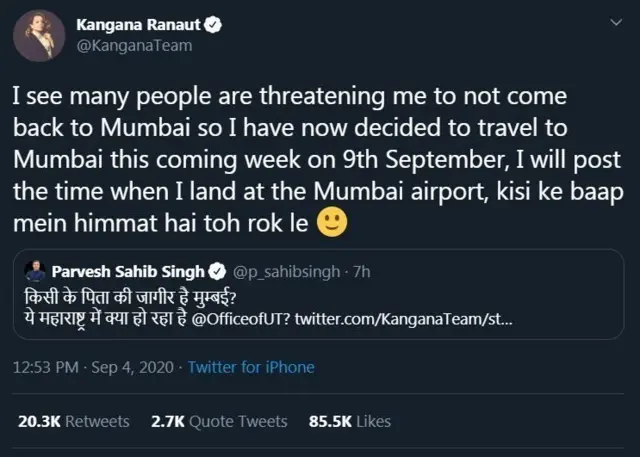Click Parvesh Sahib Singh's small avatar
The width and height of the screenshot is (640, 457).
click(33, 271)
